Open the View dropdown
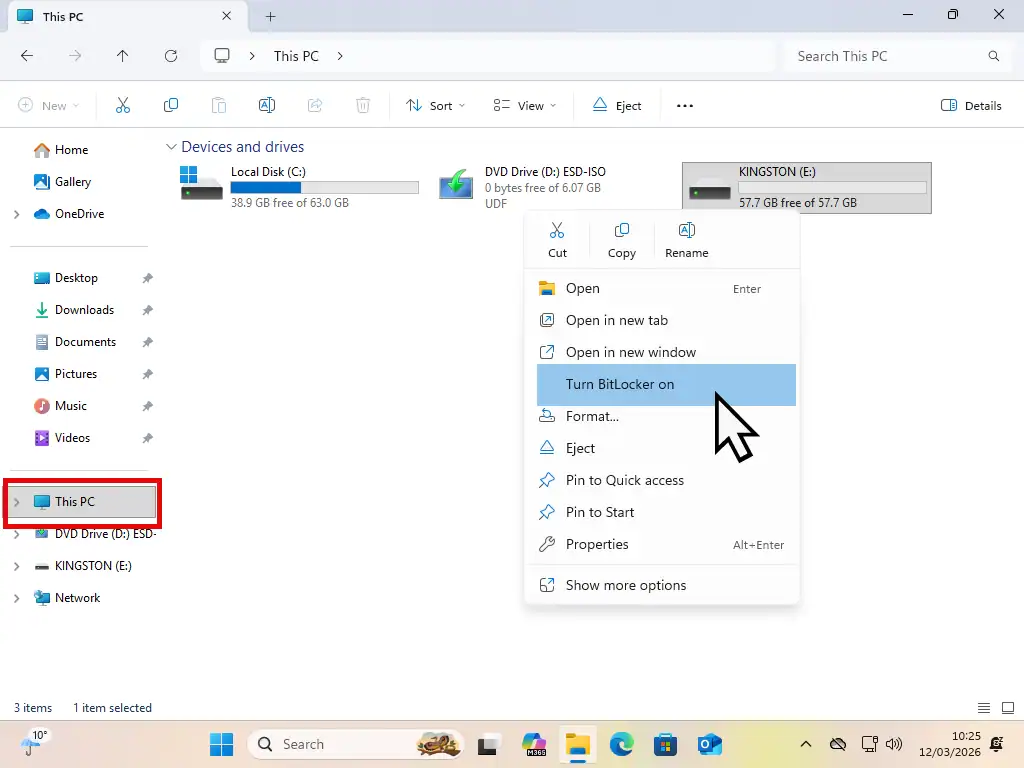Image resolution: width=1024 pixels, height=768 pixels. click(x=522, y=105)
